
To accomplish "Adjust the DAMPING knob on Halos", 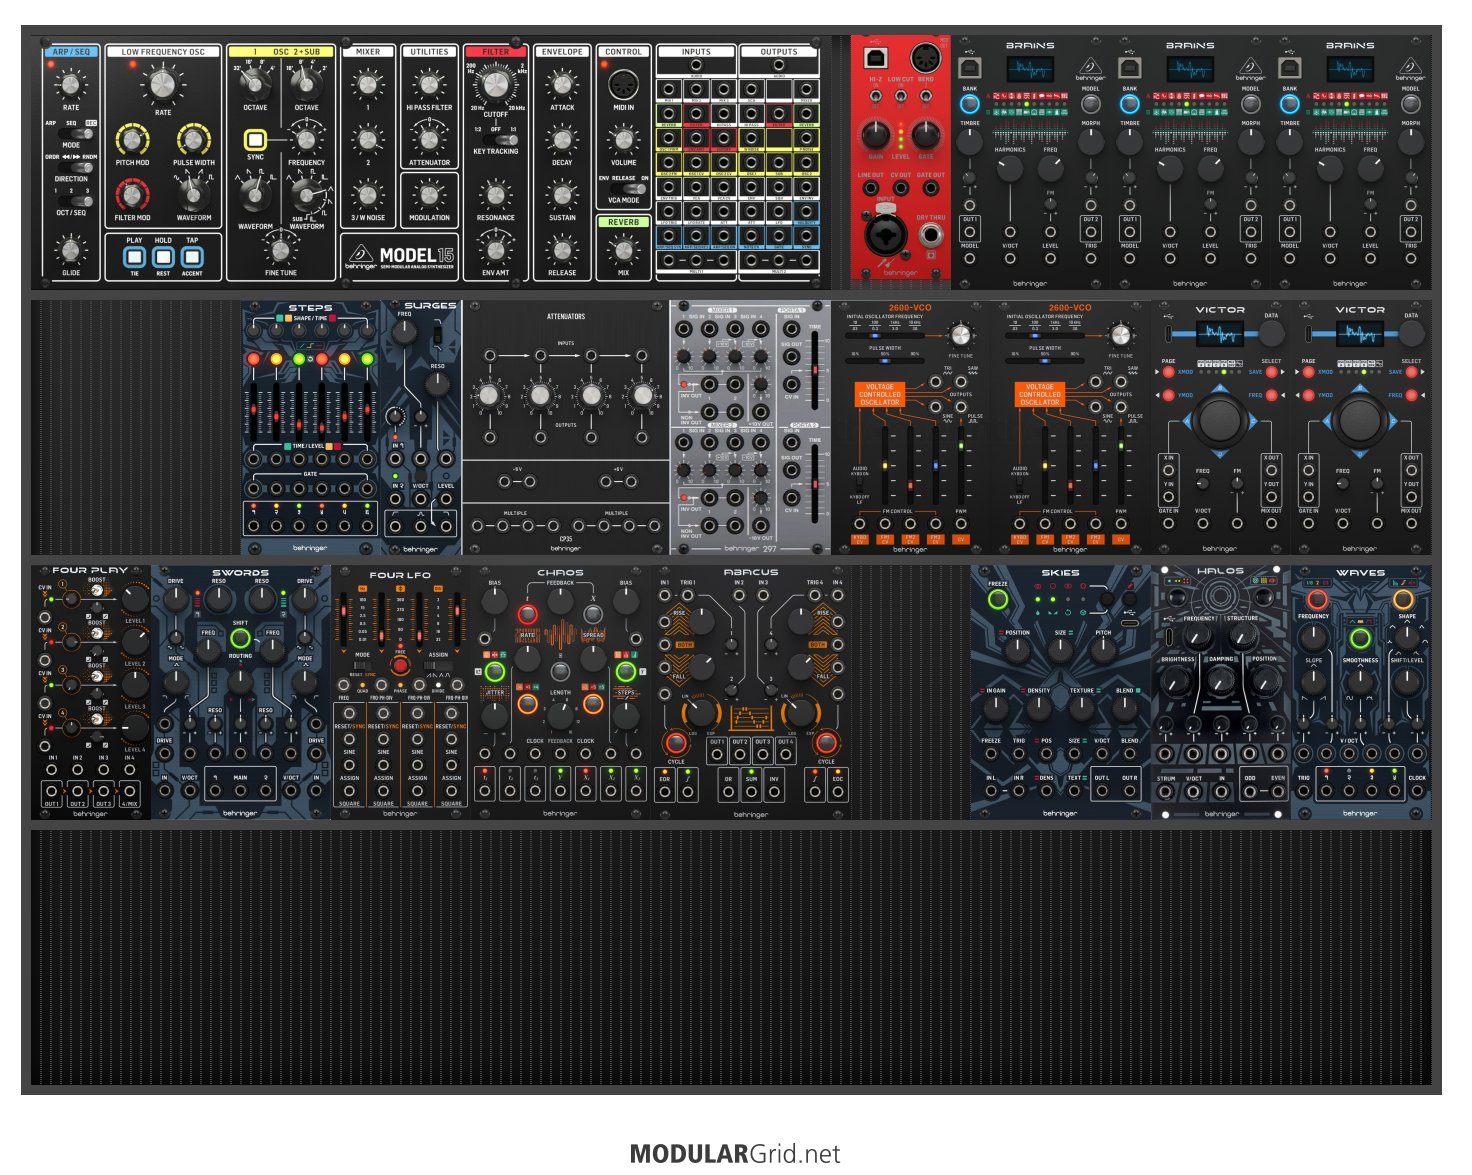I will tap(1221, 680).
